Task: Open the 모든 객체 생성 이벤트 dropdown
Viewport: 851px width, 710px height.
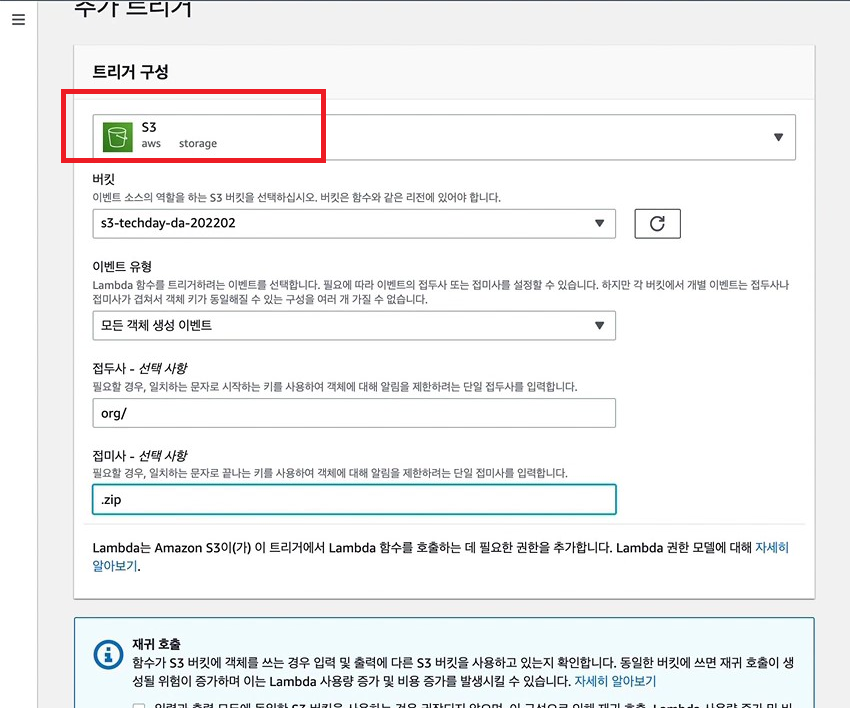Action: point(354,326)
